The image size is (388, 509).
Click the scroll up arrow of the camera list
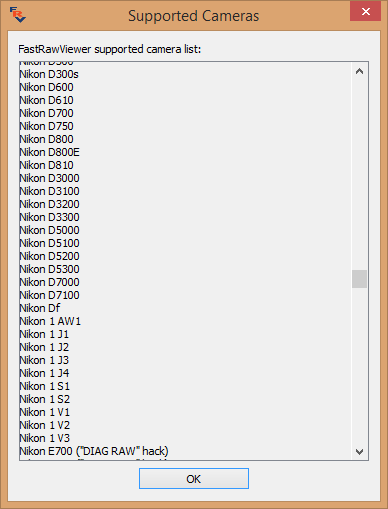(359, 71)
